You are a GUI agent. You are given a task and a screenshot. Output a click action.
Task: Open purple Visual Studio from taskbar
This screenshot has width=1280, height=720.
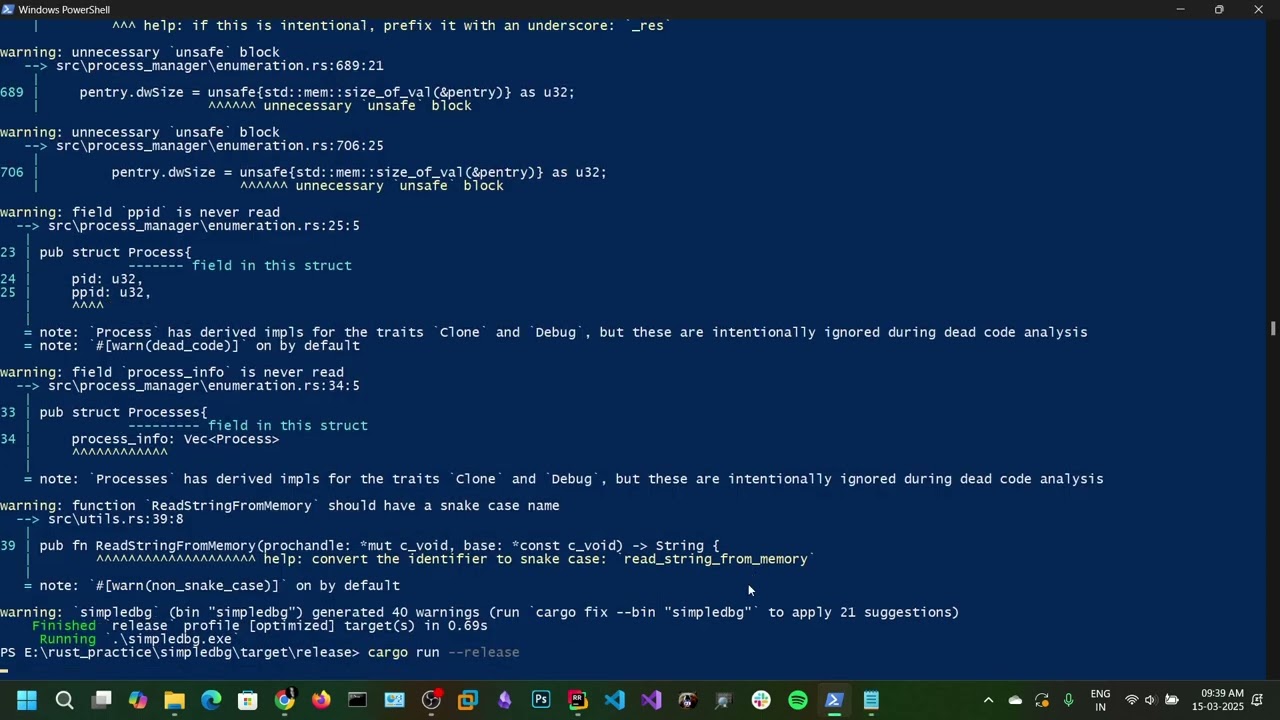pyautogui.click(x=651, y=700)
